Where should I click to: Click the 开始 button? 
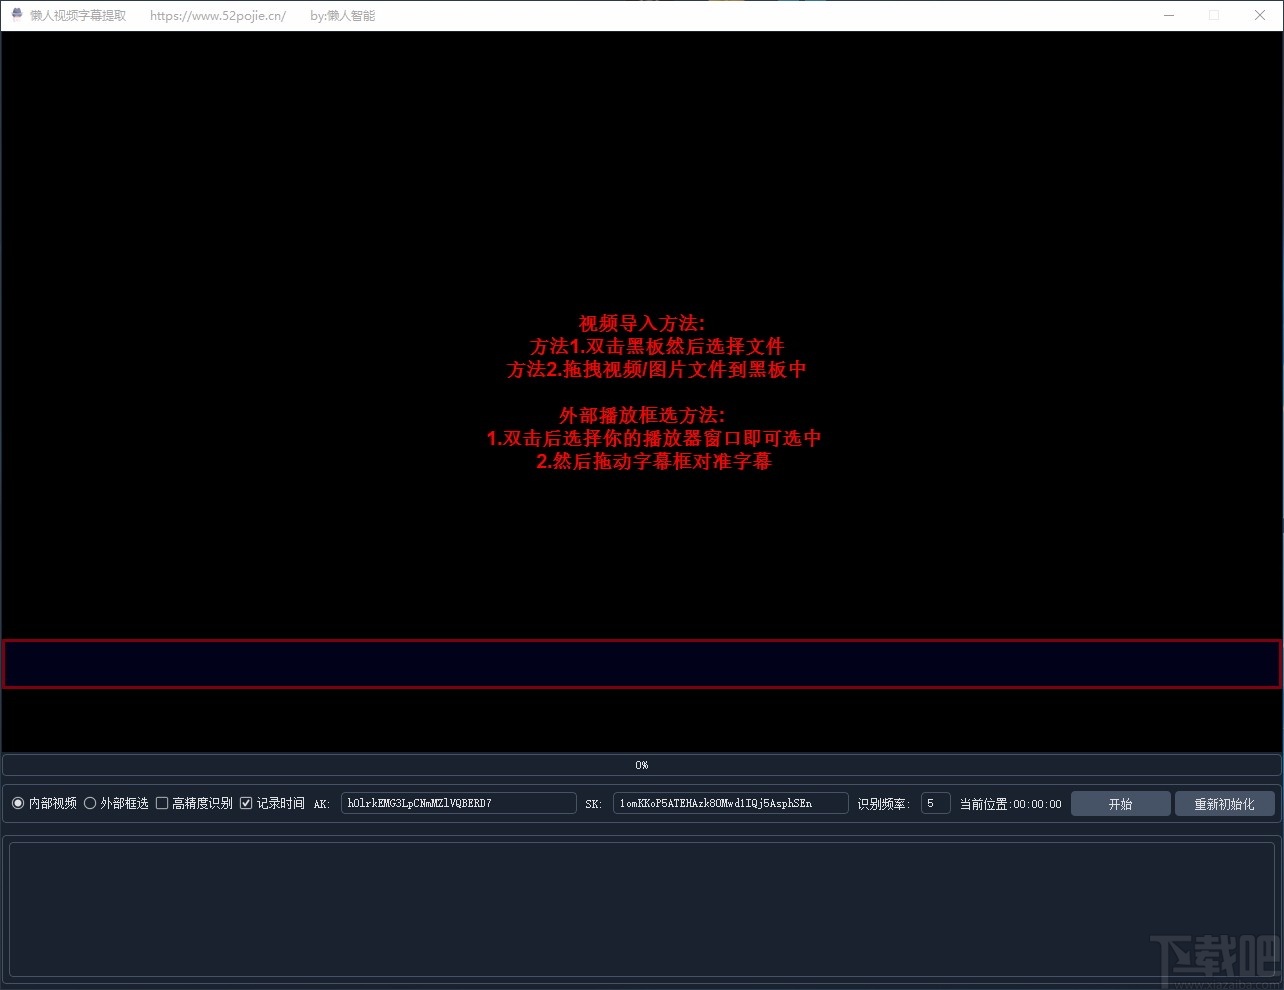(x=1120, y=804)
